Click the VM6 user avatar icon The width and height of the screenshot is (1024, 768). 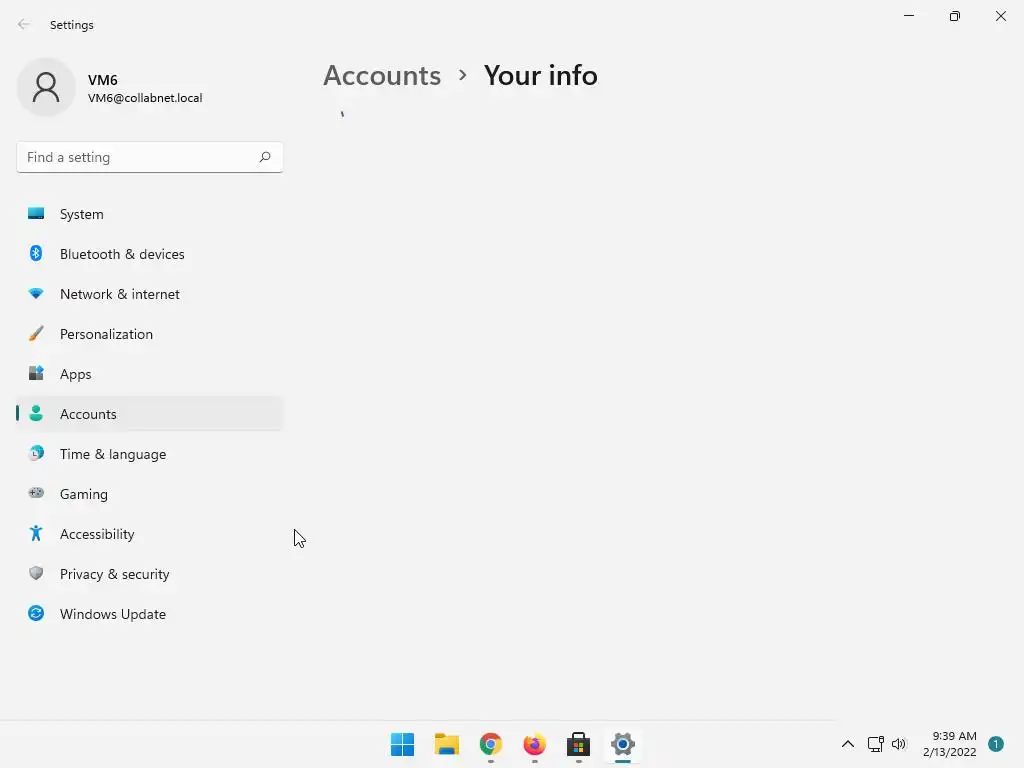pyautogui.click(x=46, y=87)
